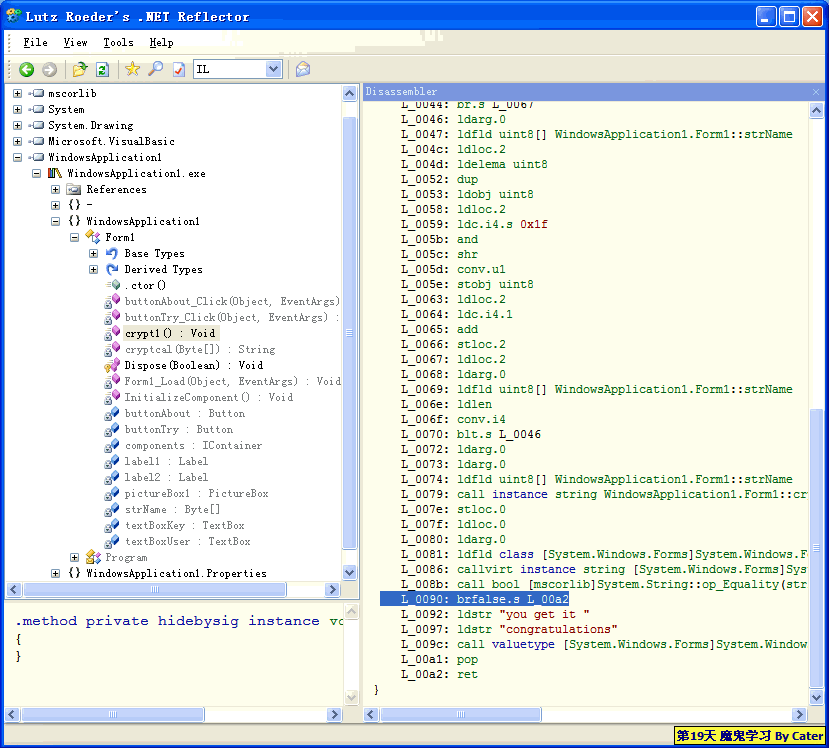Image resolution: width=829 pixels, height=748 pixels.
Task: Select the cryptcal(Byte[]) : String method
Action: tap(200, 349)
